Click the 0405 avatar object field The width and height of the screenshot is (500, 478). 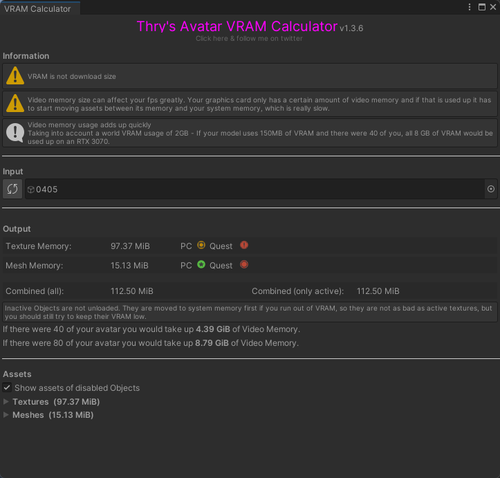(x=255, y=189)
